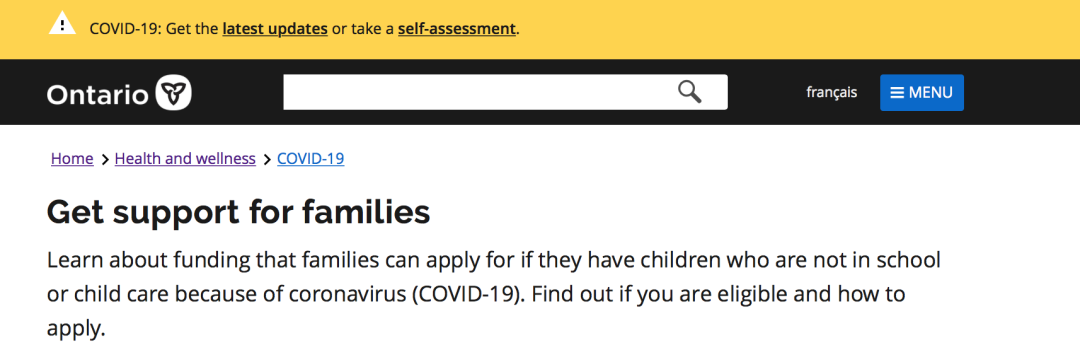This screenshot has height=362, width=1080.
Task: Open the Health and wellness breadcrumb
Action: pyautogui.click(x=185, y=159)
